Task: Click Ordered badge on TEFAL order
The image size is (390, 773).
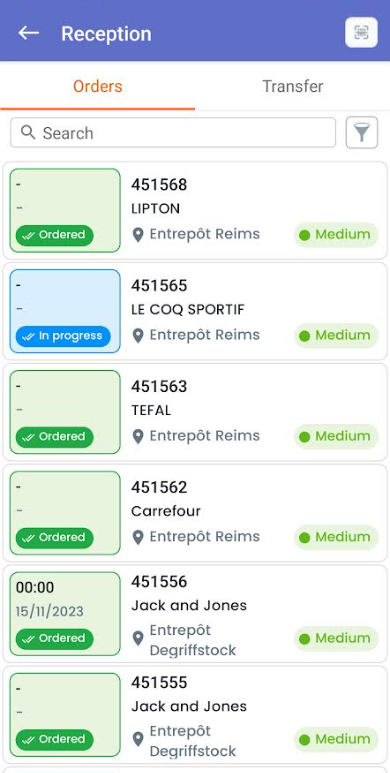Action: click(55, 437)
